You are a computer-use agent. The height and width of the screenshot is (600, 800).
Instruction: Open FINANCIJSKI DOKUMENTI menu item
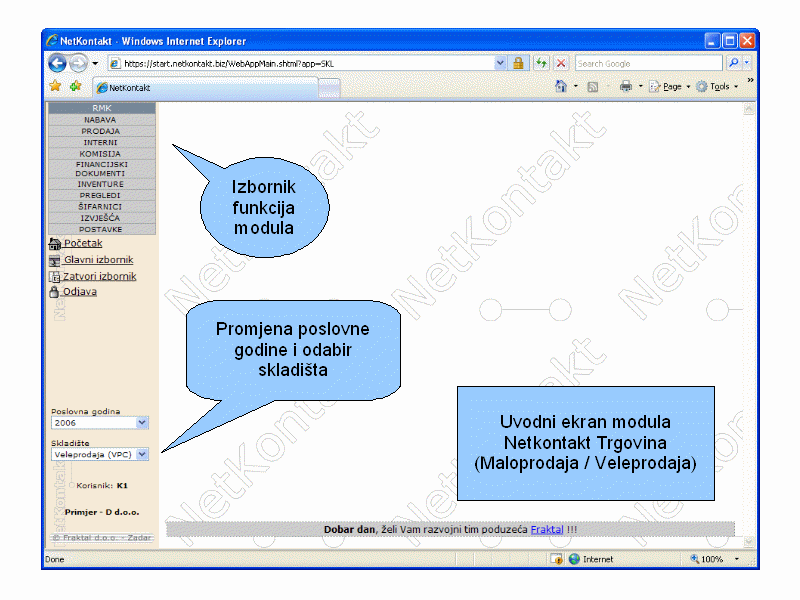point(102,169)
